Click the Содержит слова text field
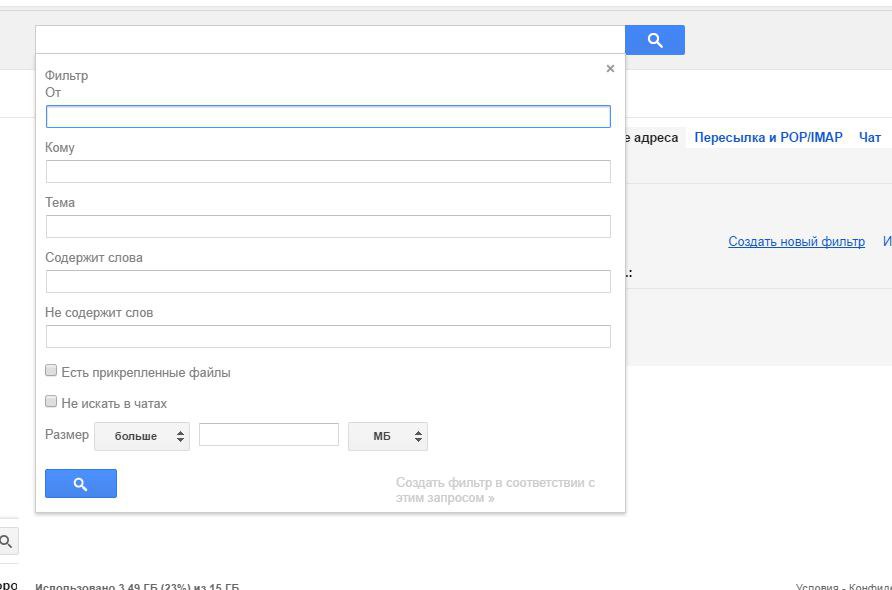Image resolution: width=892 pixels, height=590 pixels. [x=328, y=282]
